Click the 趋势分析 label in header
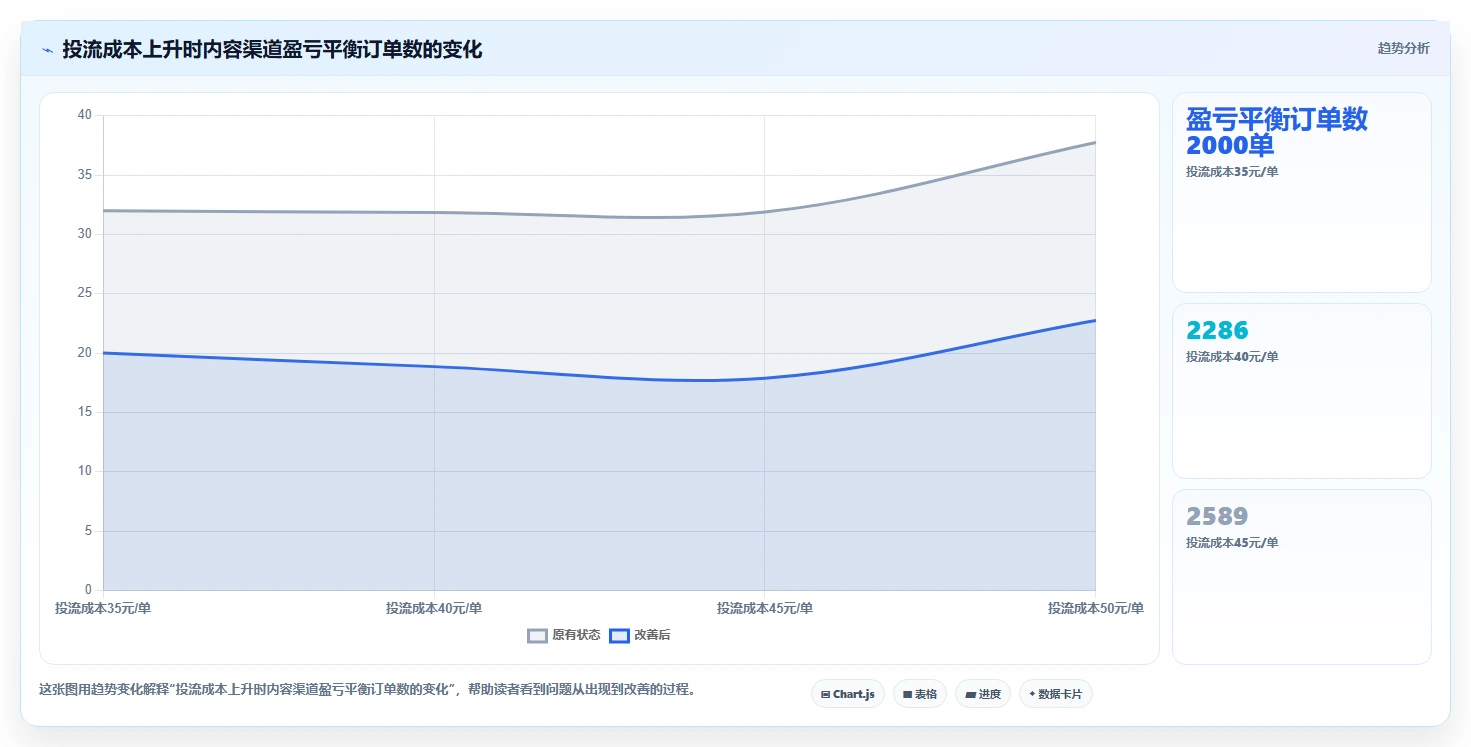This screenshot has width=1471, height=747. [x=1403, y=48]
